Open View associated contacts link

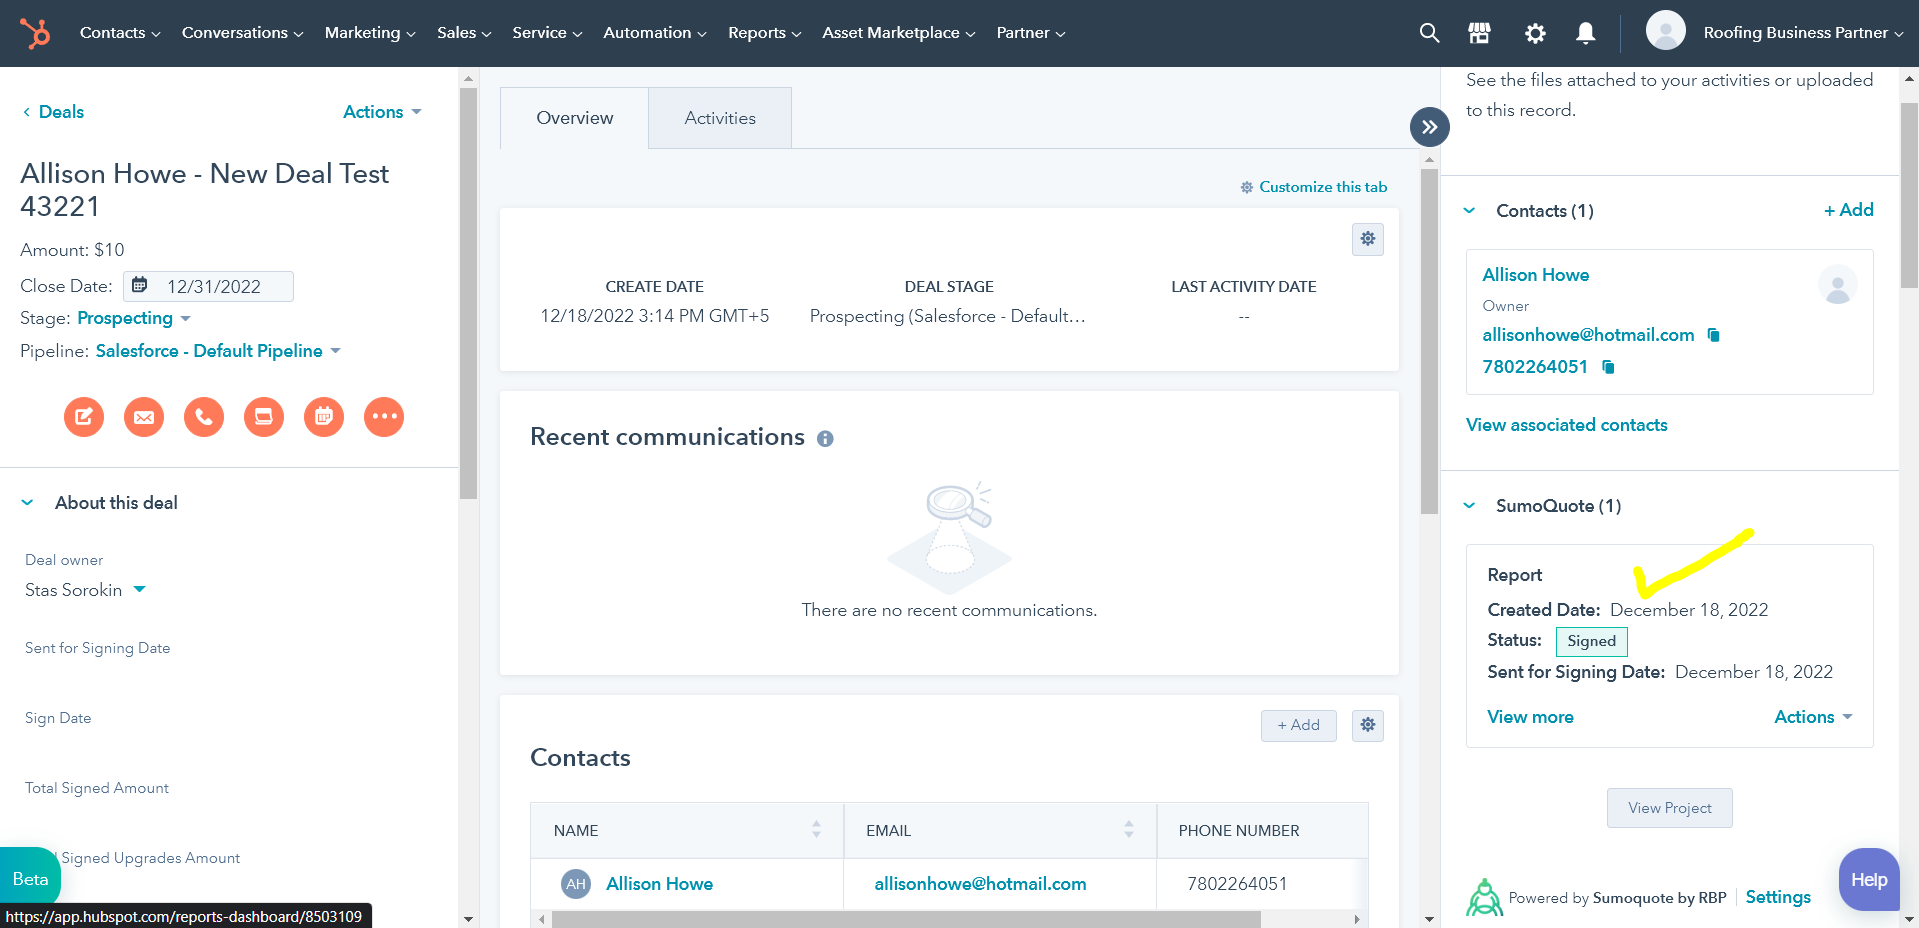pyautogui.click(x=1566, y=425)
